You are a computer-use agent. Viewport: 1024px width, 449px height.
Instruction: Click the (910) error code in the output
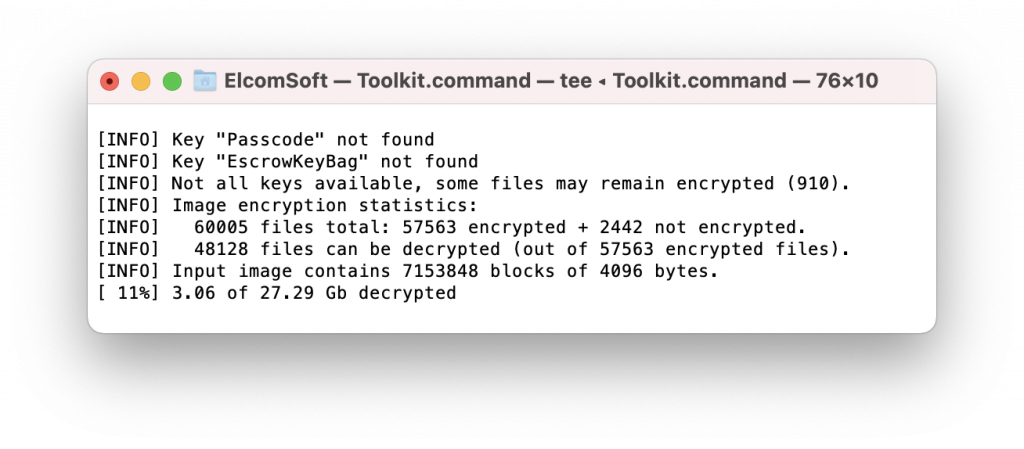(x=812, y=183)
